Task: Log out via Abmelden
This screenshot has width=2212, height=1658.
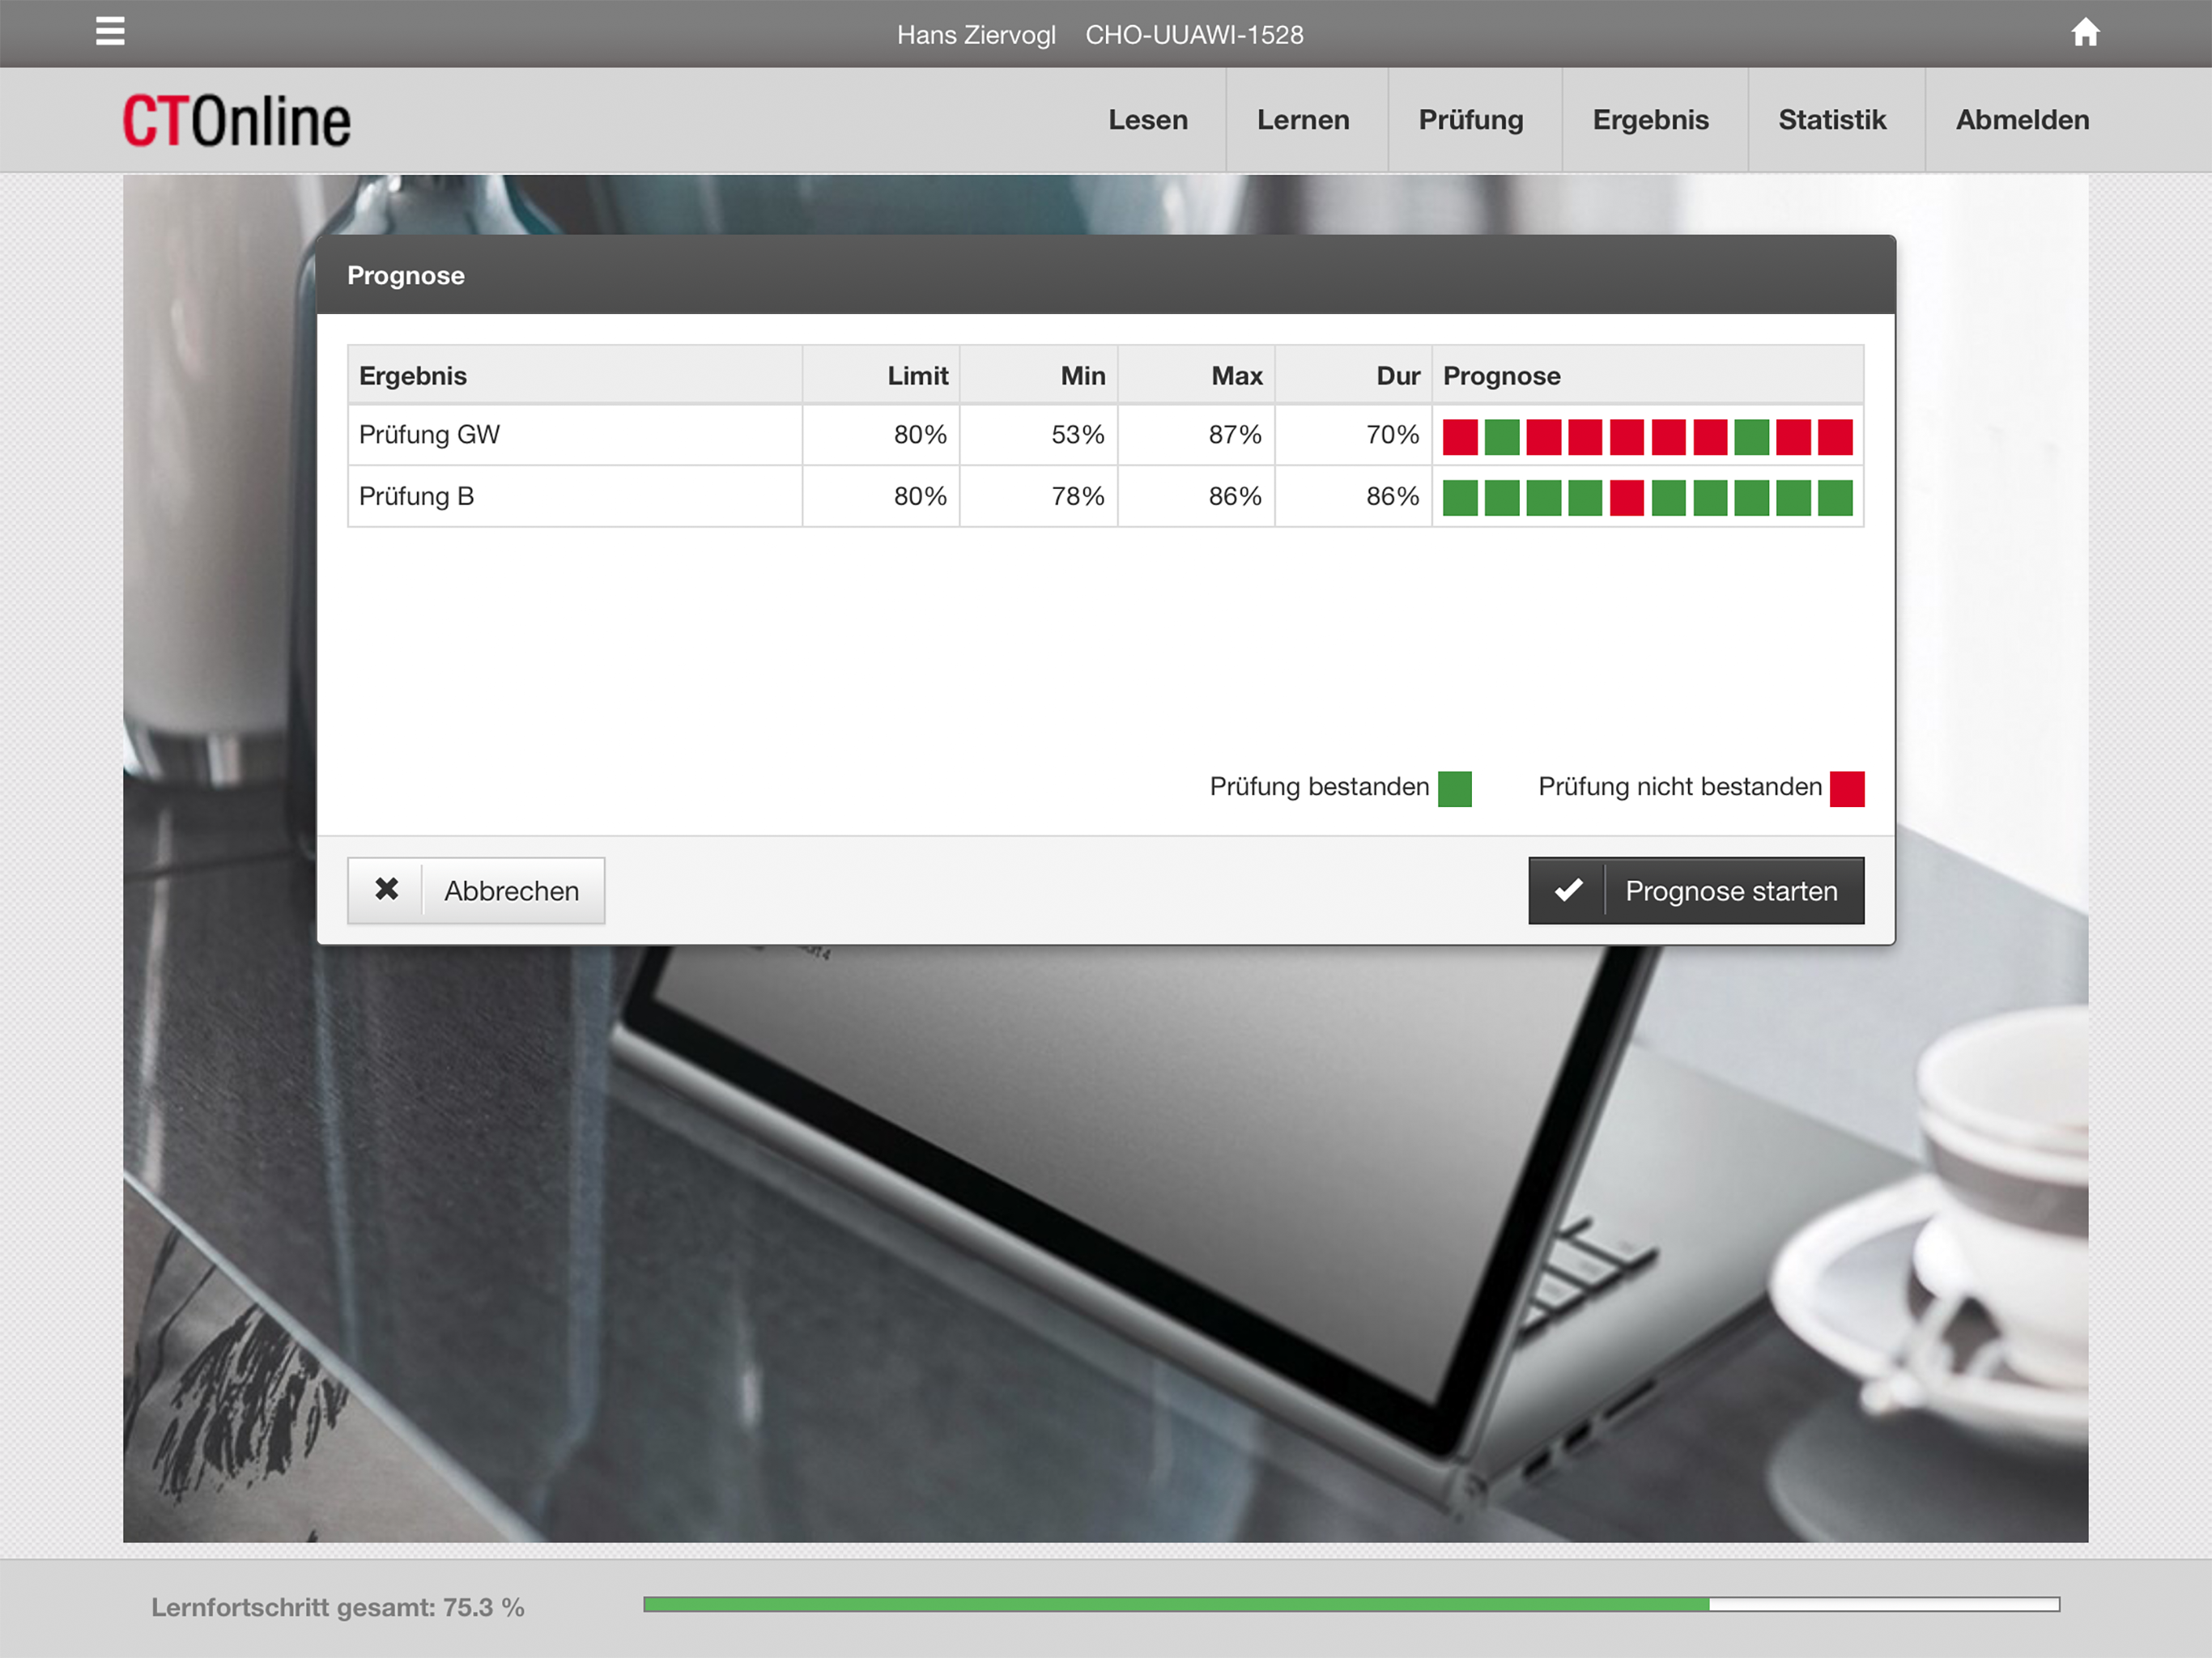Action: tap(2021, 120)
